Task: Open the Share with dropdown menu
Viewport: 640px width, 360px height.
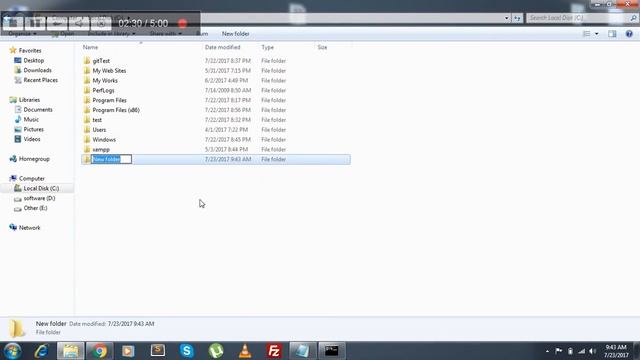Action: tap(166, 34)
